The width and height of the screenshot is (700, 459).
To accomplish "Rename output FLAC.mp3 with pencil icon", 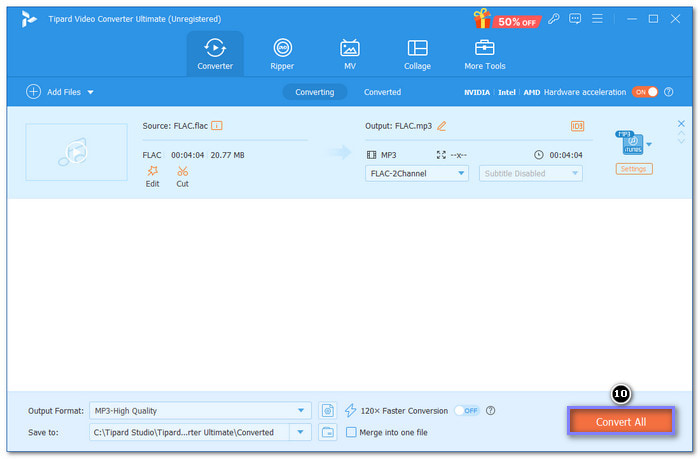I will pyautogui.click(x=442, y=126).
